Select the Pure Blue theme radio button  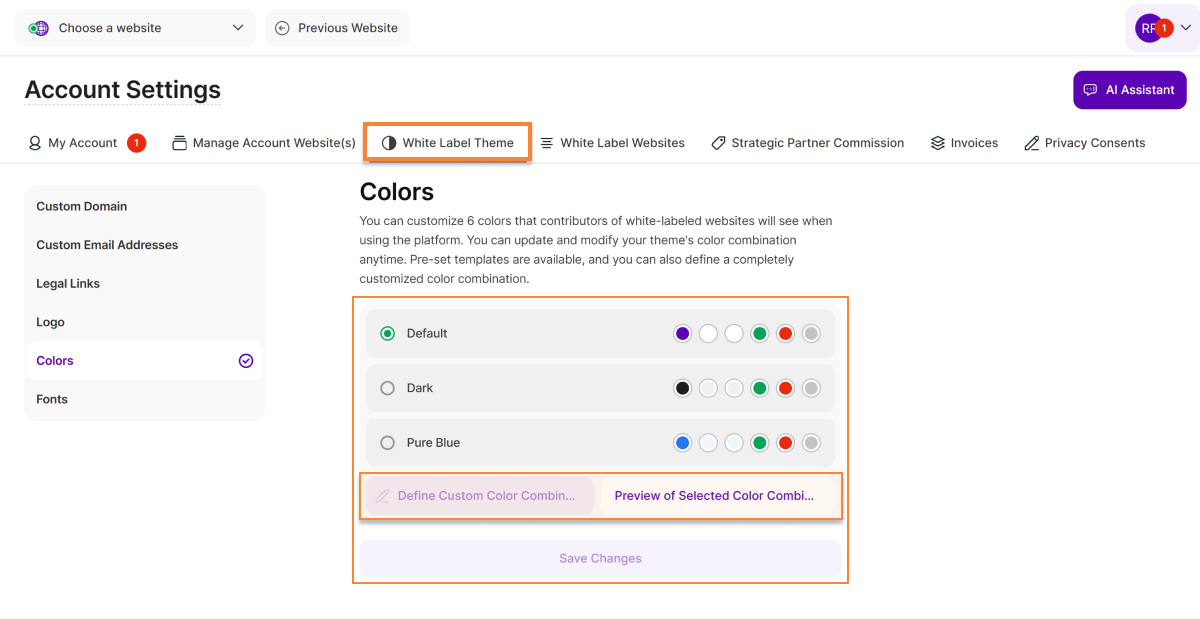coord(387,443)
